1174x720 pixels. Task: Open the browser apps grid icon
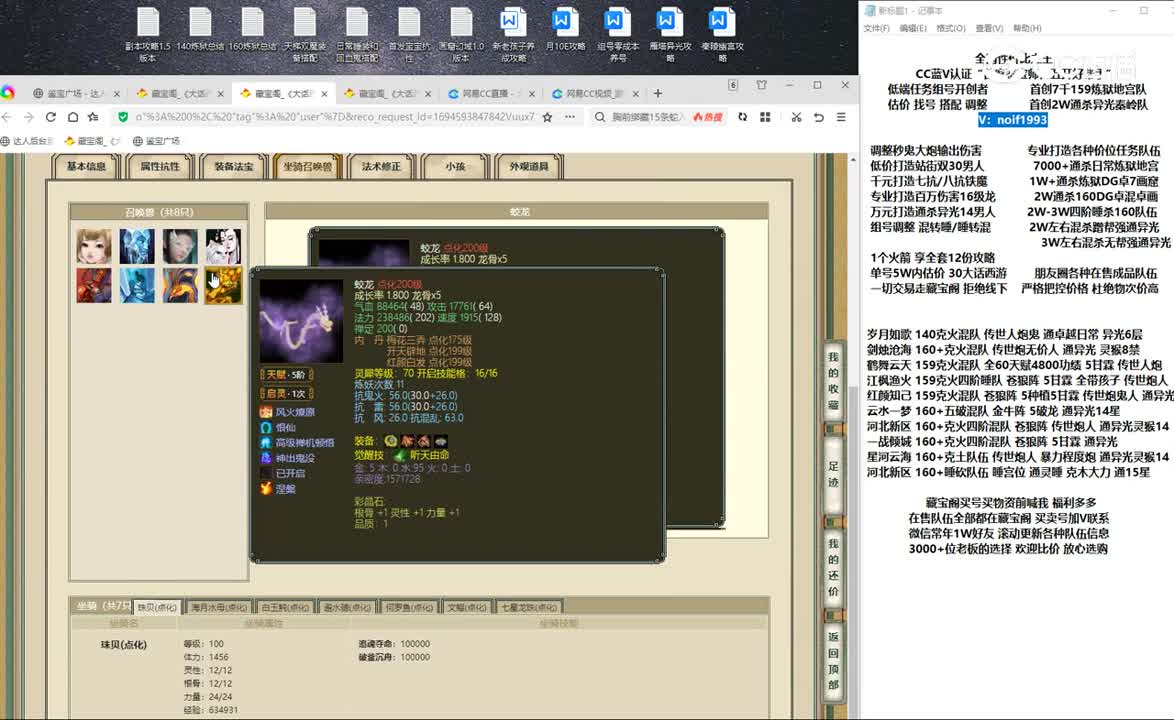[765, 117]
